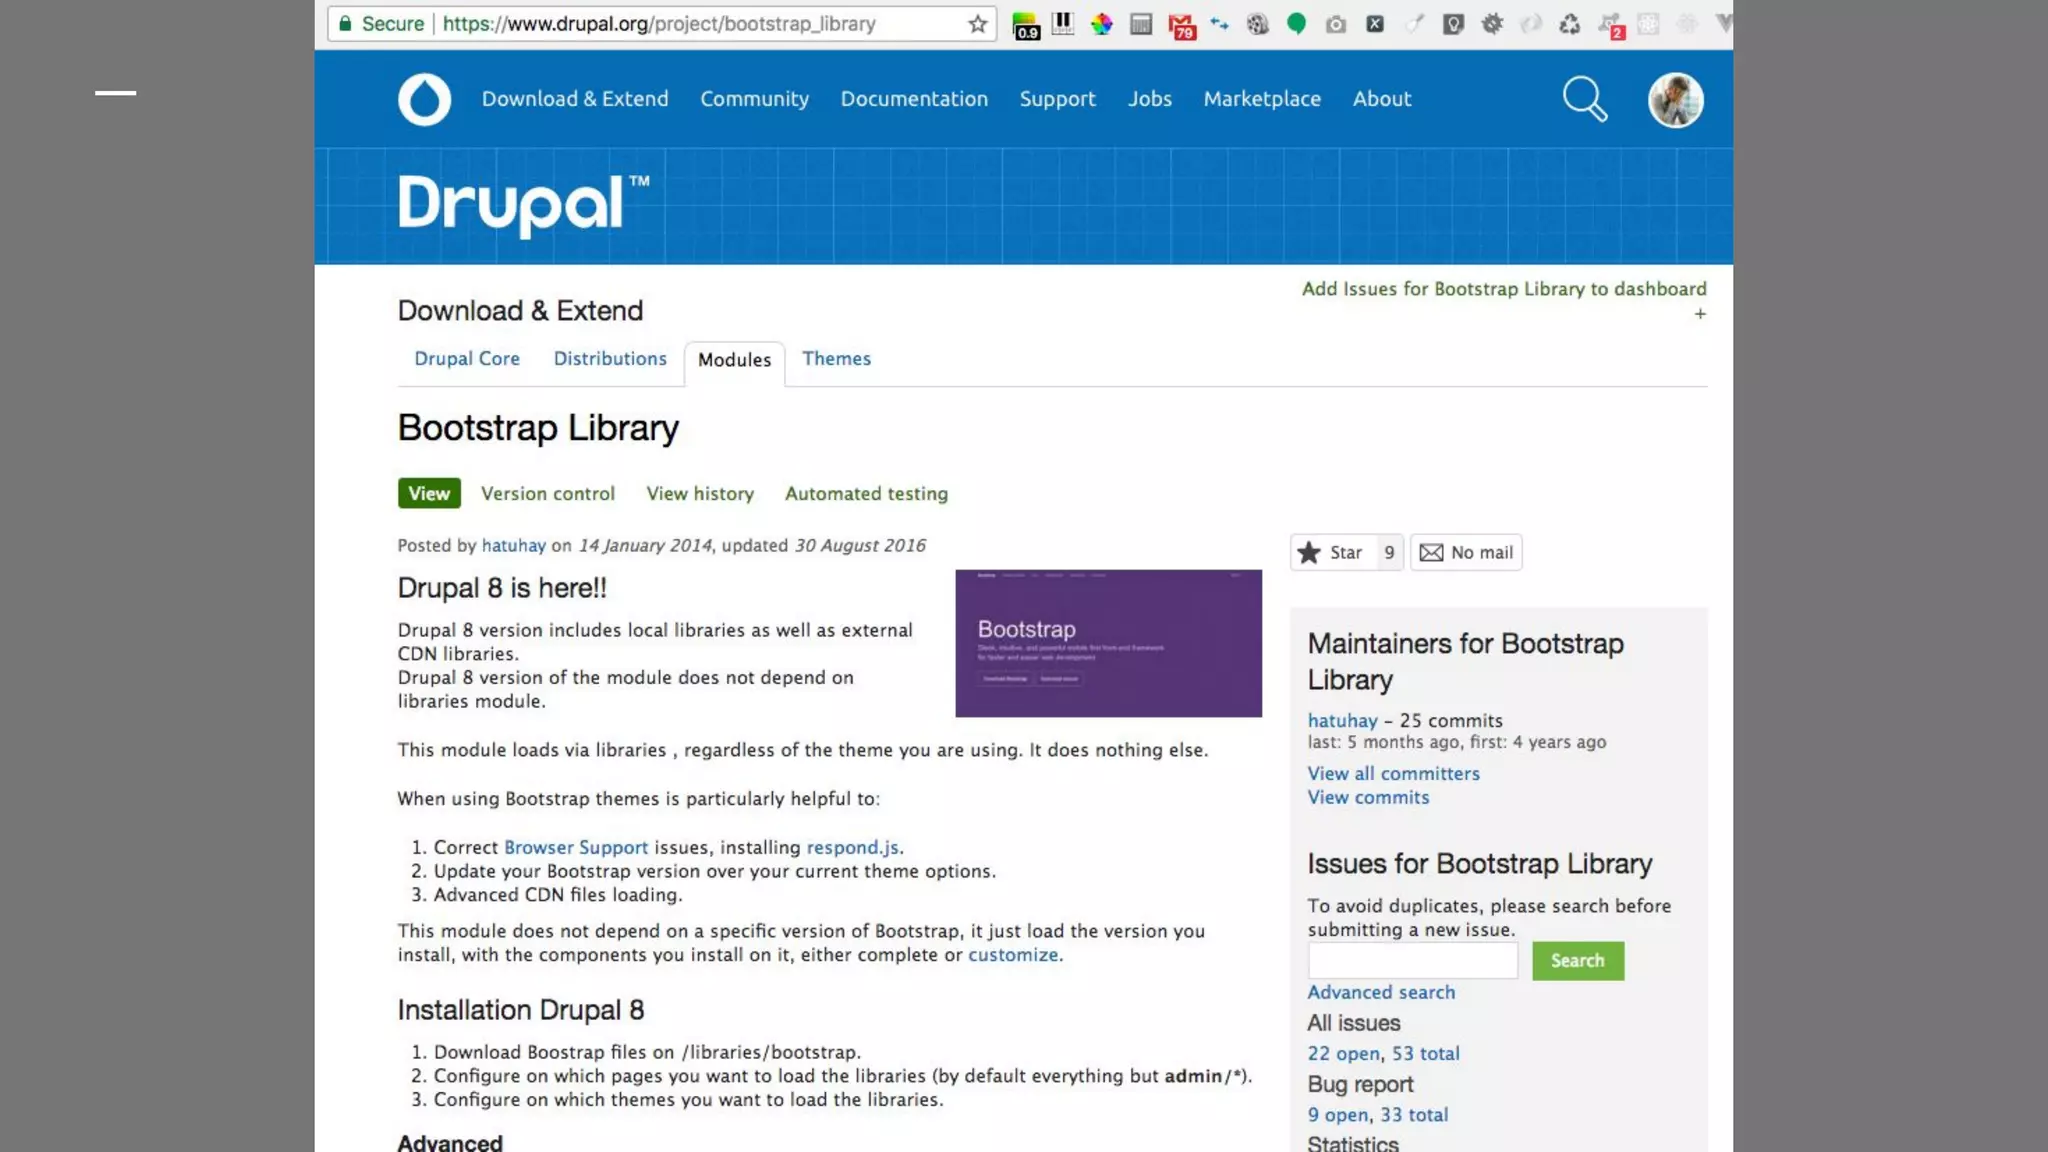Switch to the Distributions tab
2048x1152 pixels.
click(x=610, y=358)
